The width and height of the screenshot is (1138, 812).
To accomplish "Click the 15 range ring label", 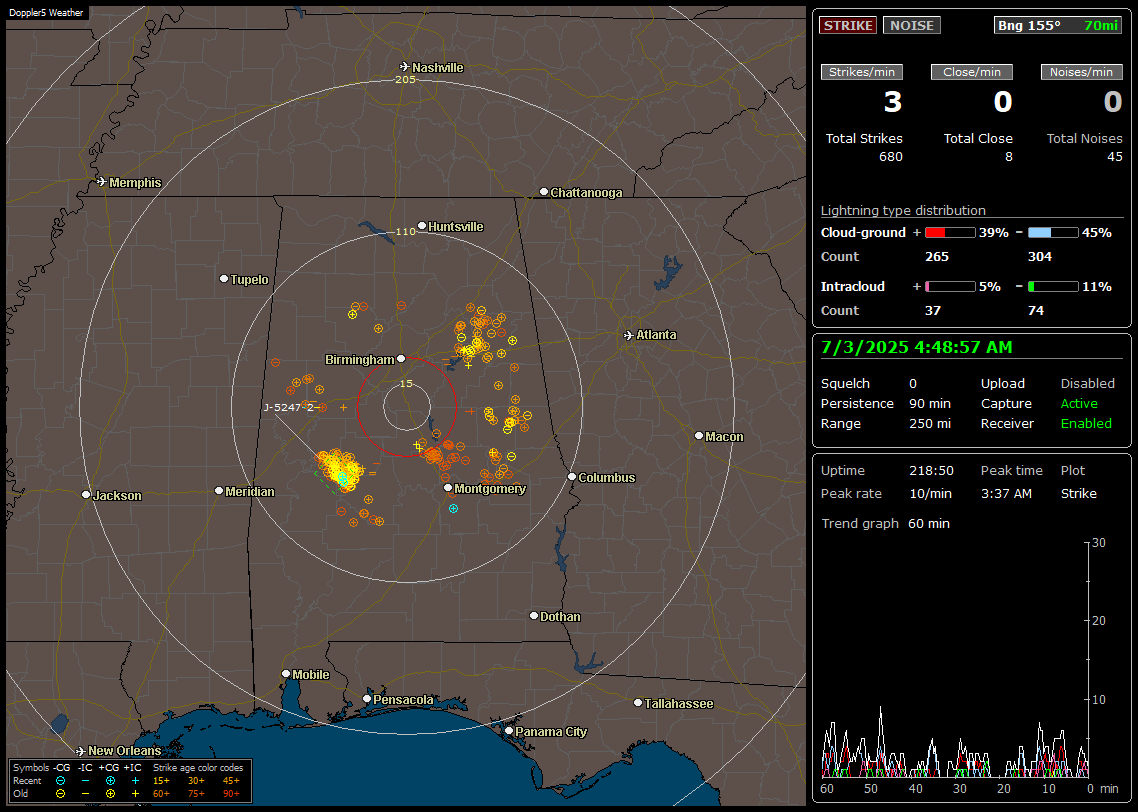I will click(406, 383).
